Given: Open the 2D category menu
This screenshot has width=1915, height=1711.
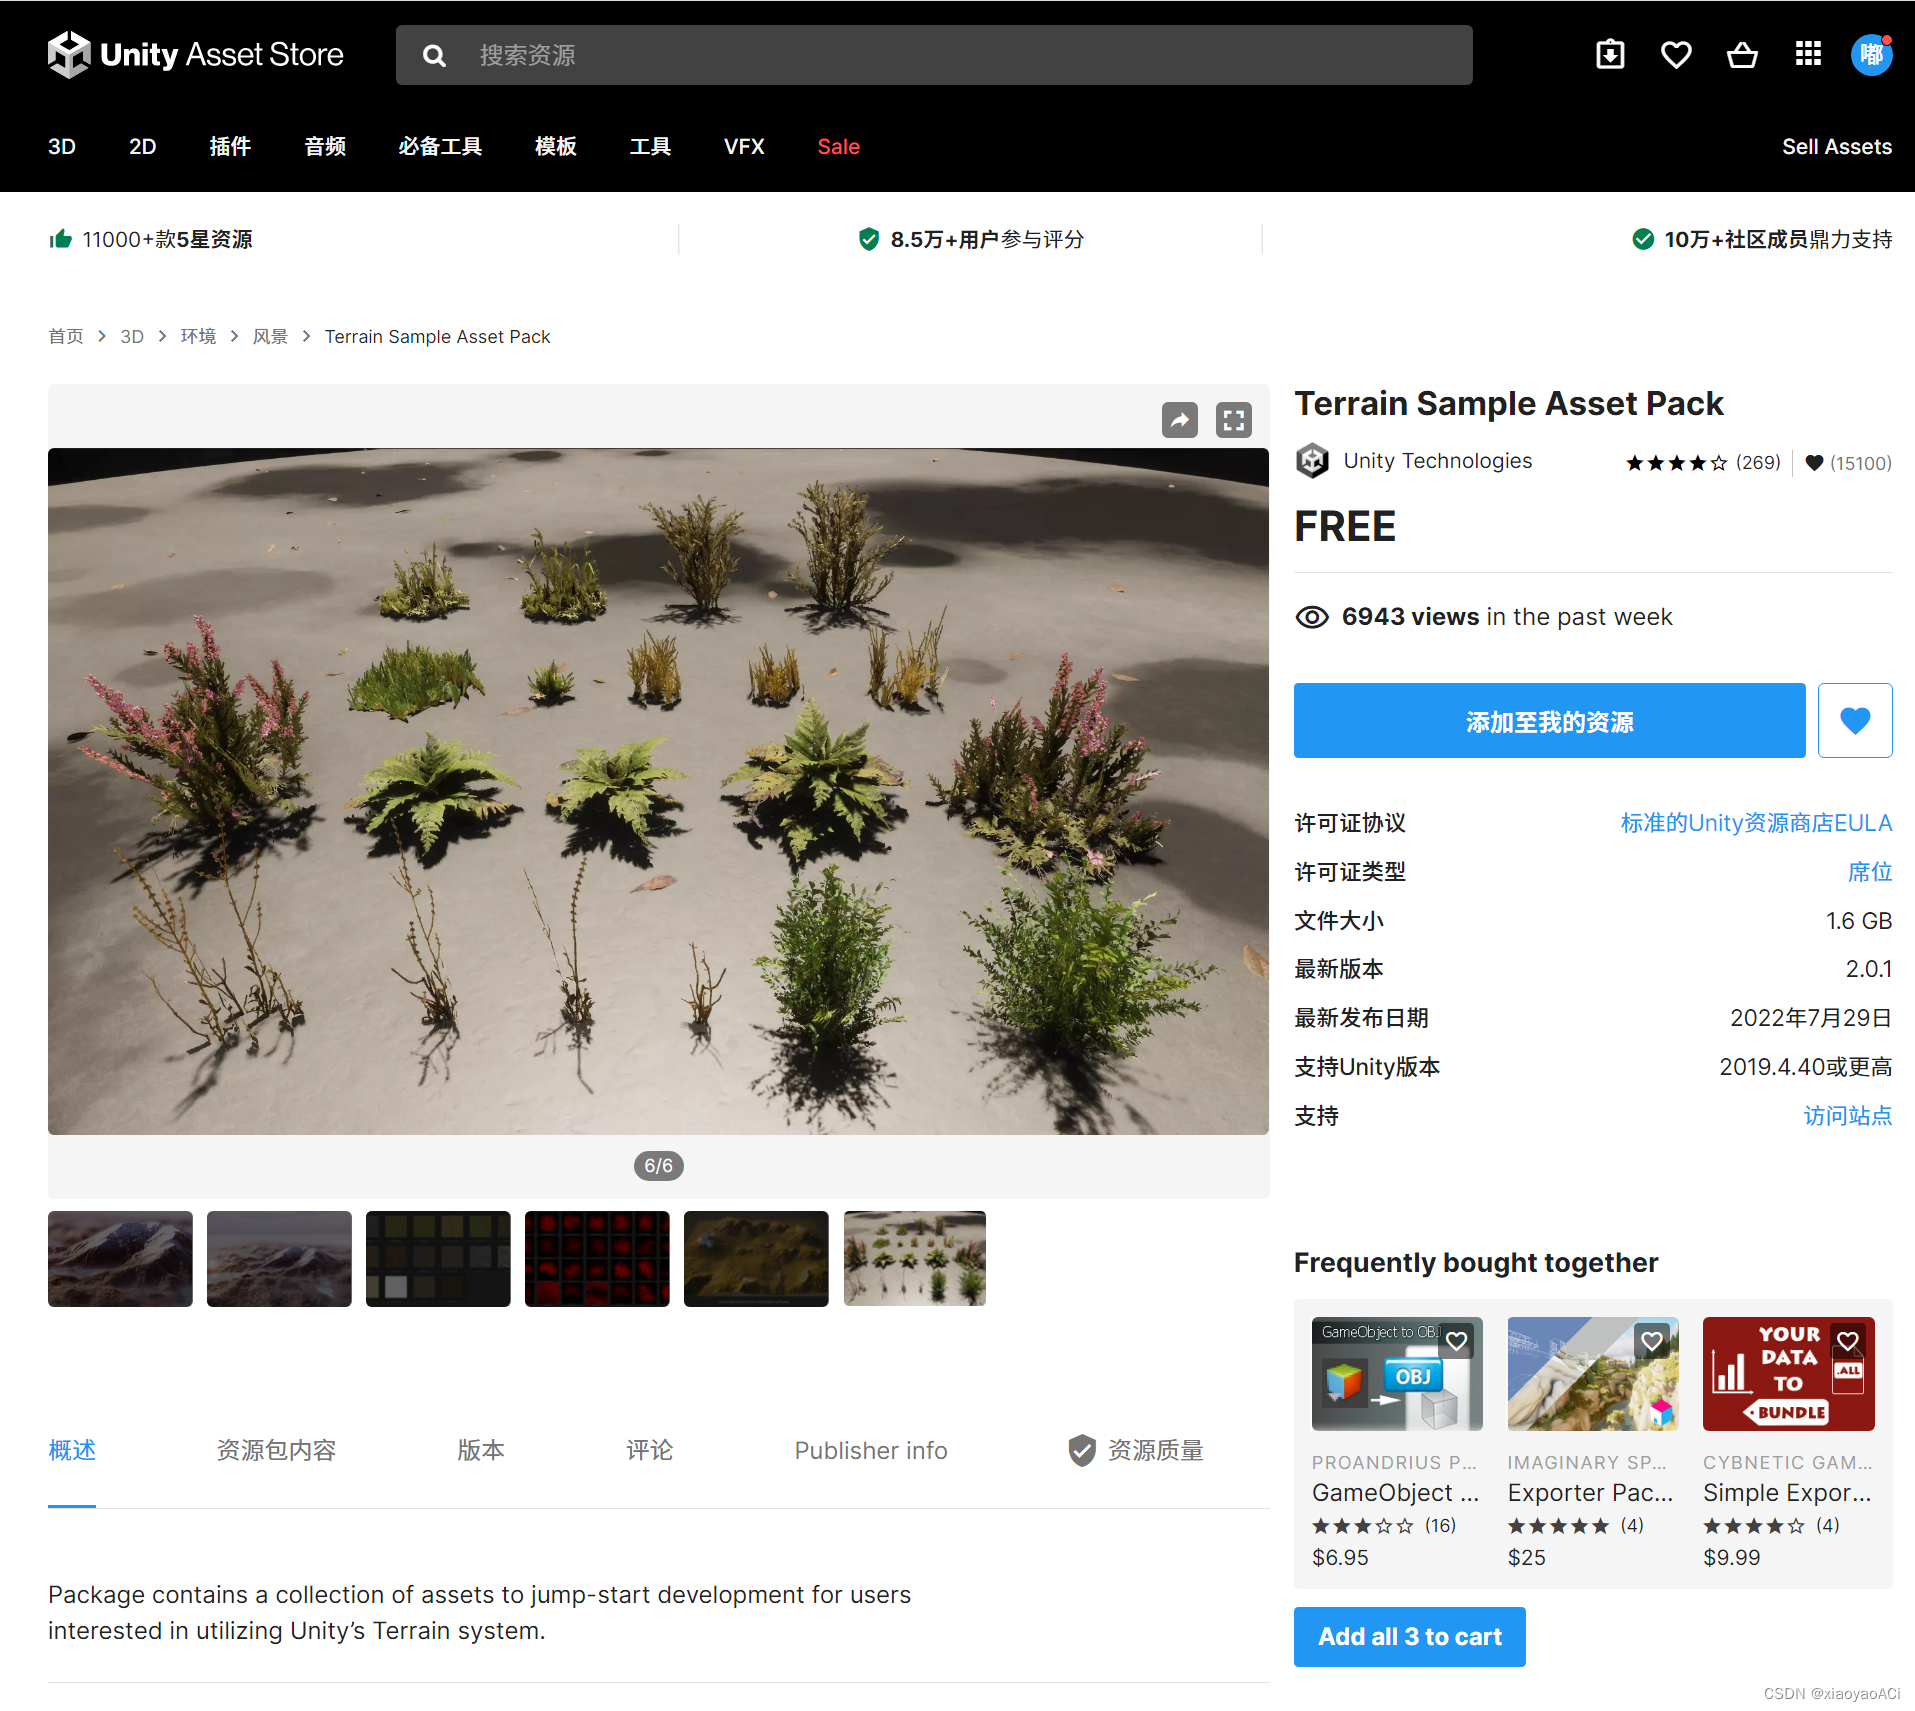Looking at the screenshot, I should (142, 147).
